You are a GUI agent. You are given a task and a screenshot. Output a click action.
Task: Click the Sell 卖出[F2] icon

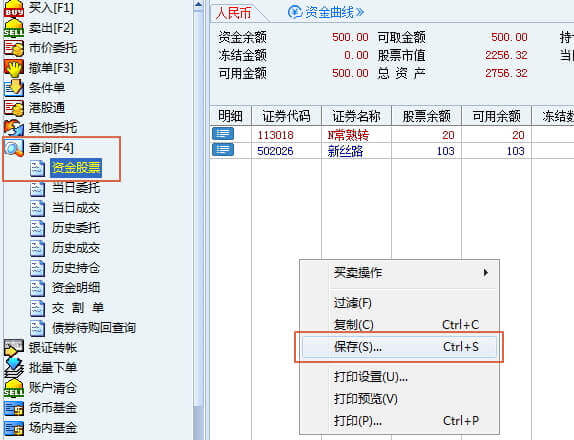point(14,28)
